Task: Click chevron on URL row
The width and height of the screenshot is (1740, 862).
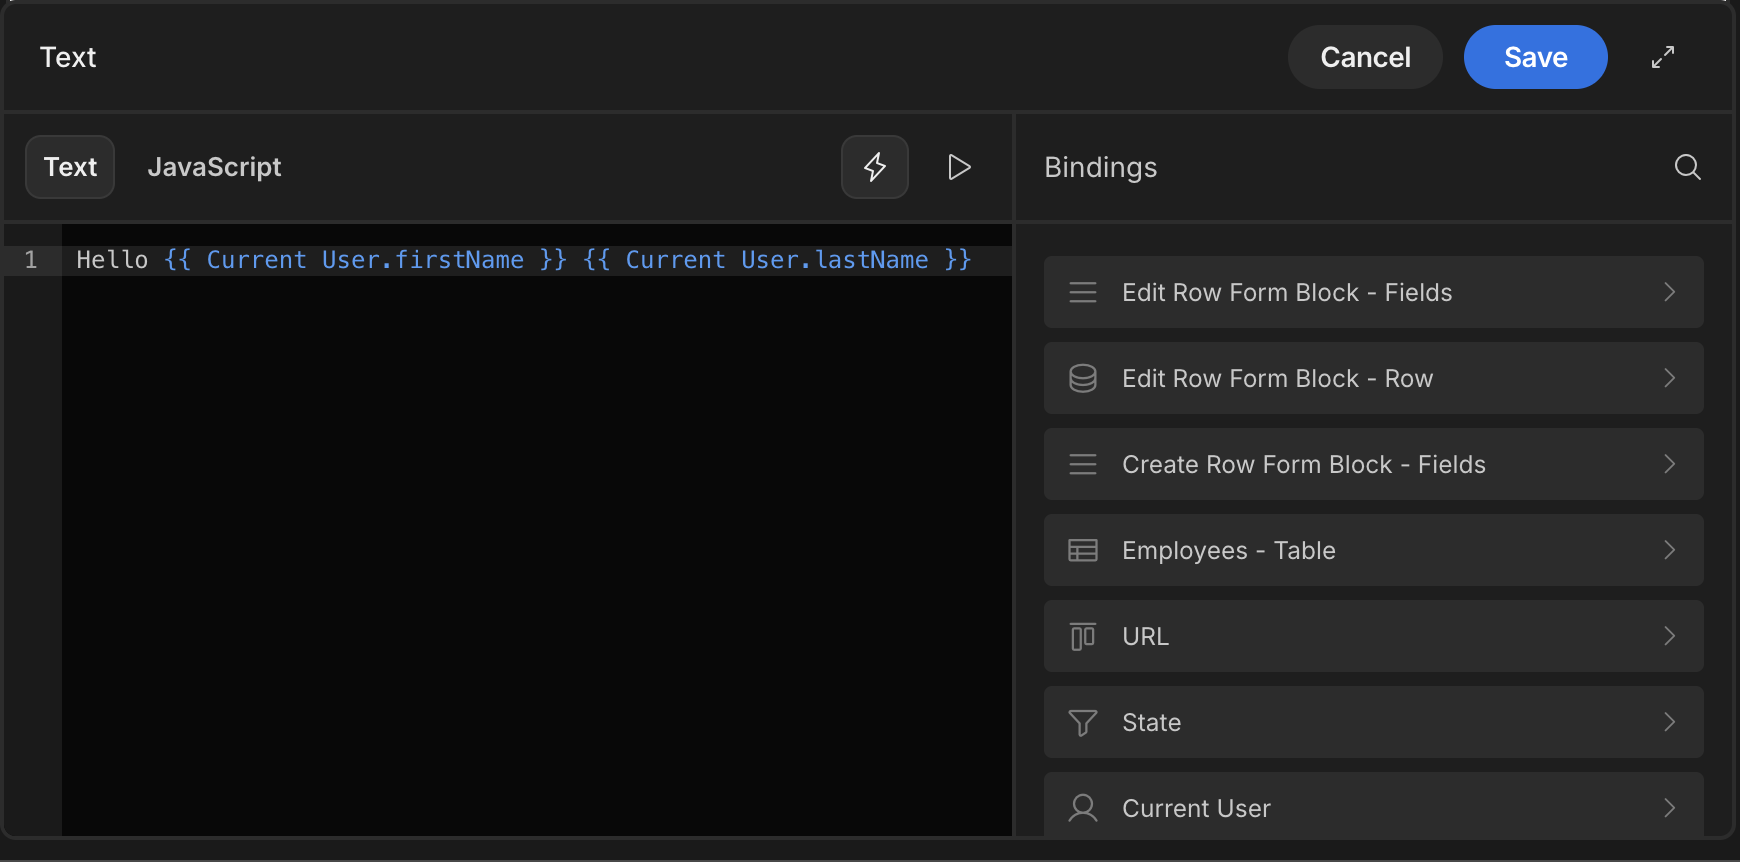Action: pyautogui.click(x=1669, y=636)
